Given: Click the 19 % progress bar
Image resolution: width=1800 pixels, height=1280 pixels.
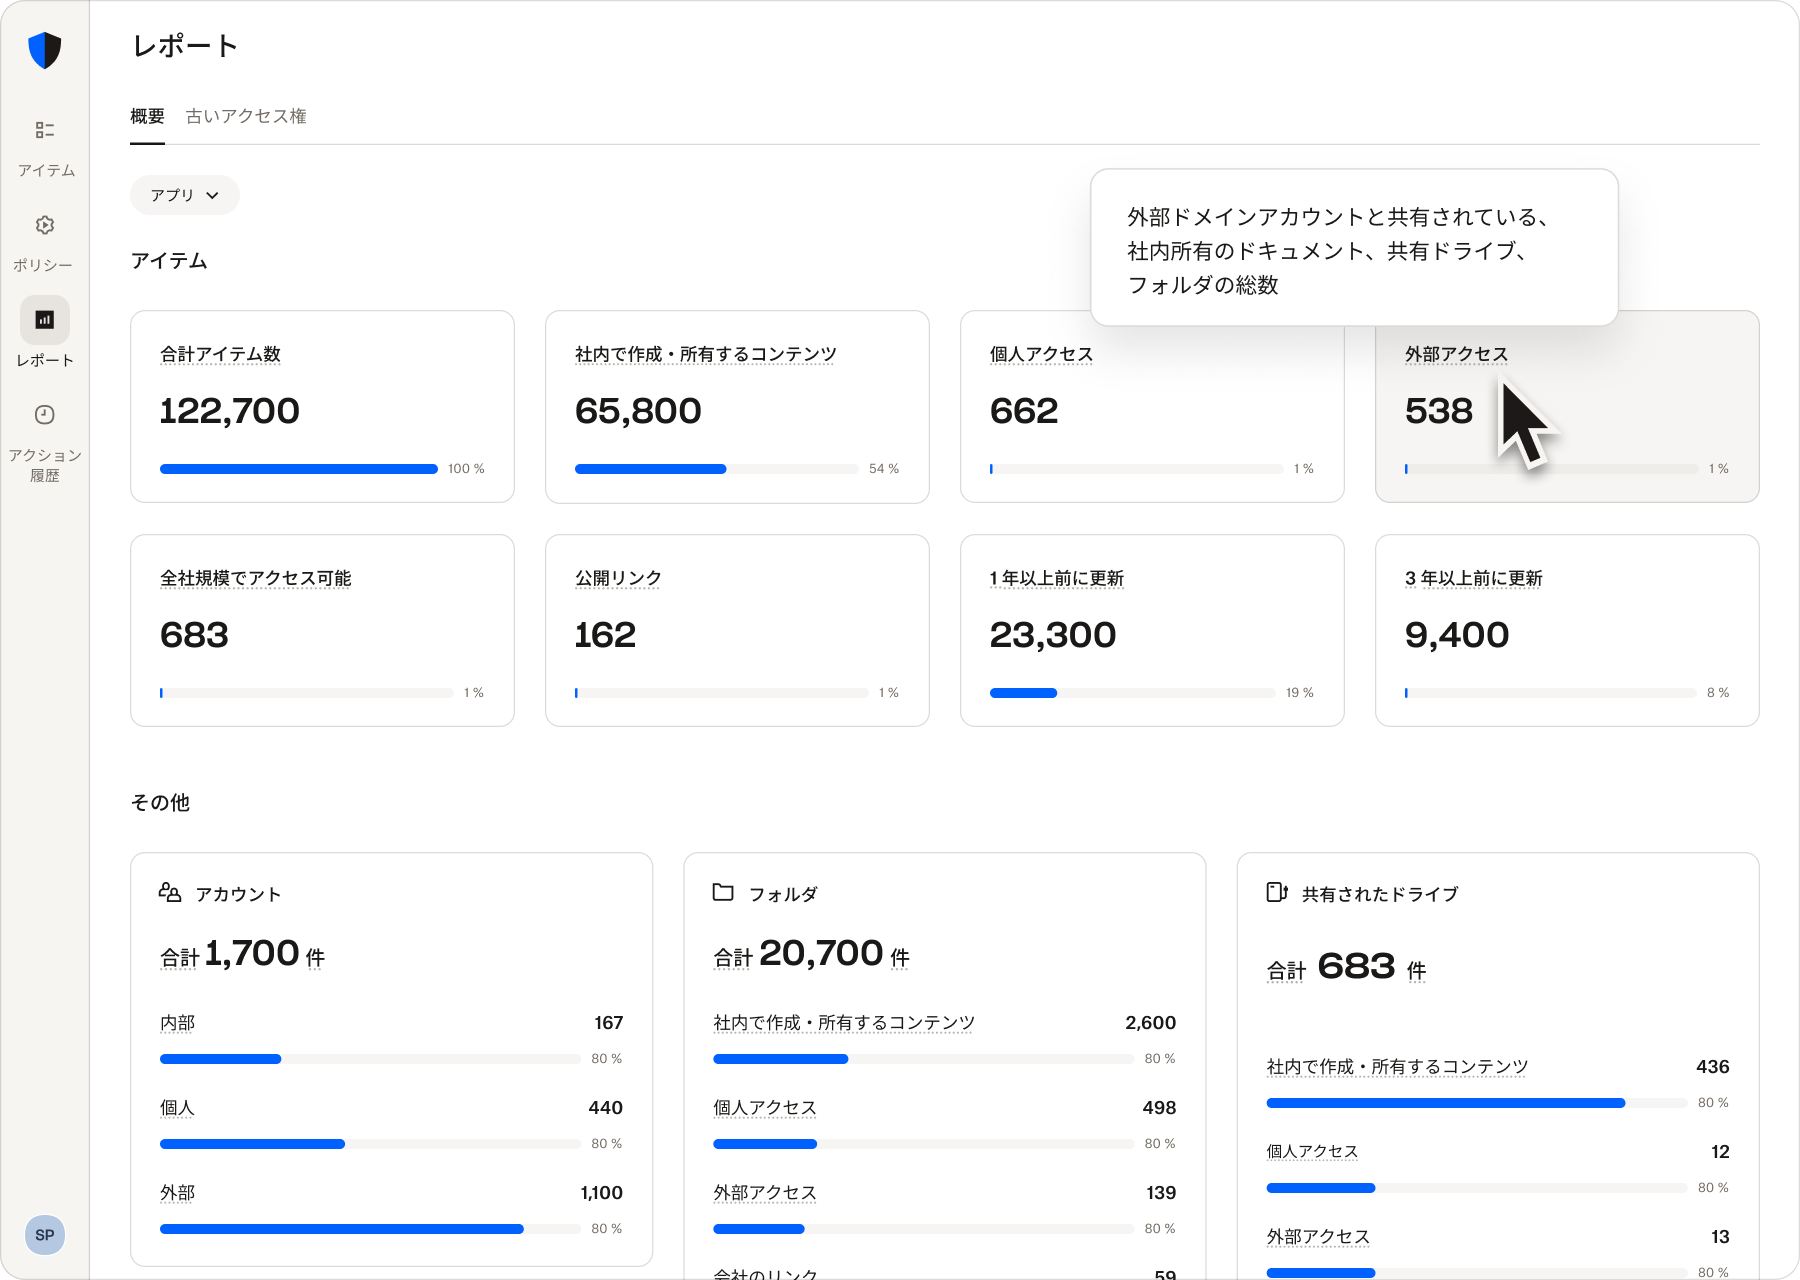Looking at the screenshot, I should [1132, 693].
